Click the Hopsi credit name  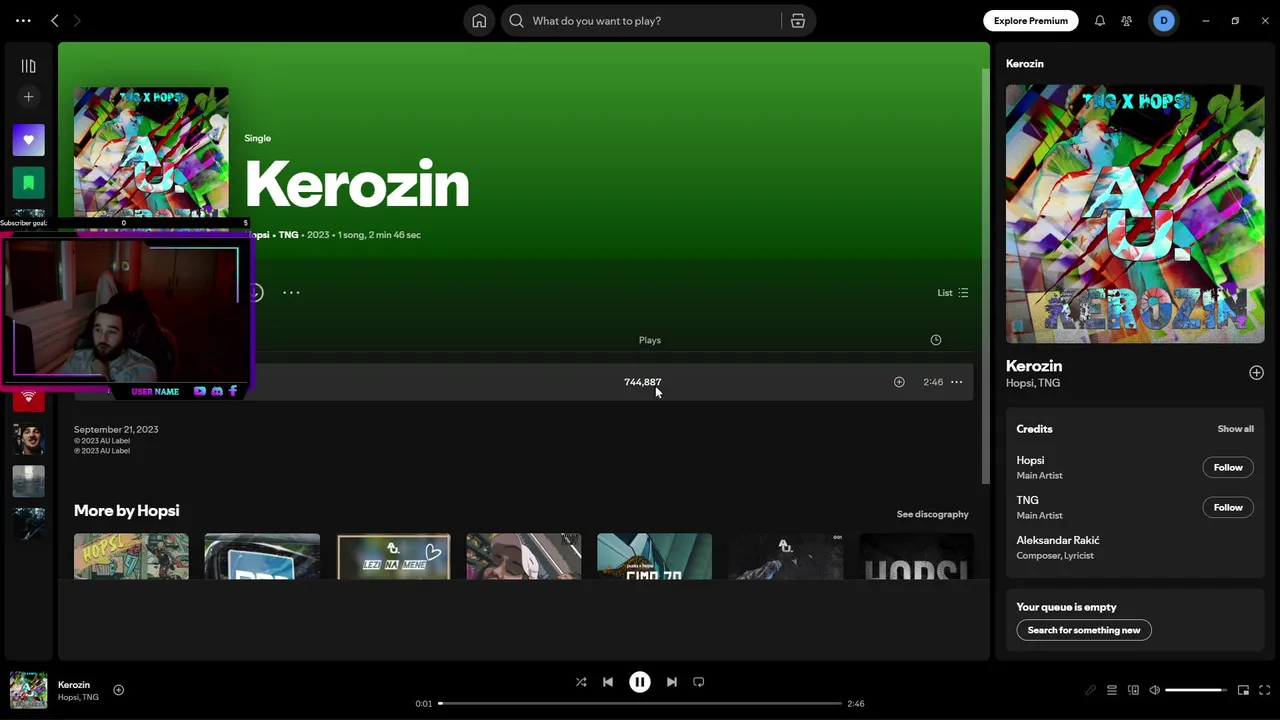[1030, 461]
